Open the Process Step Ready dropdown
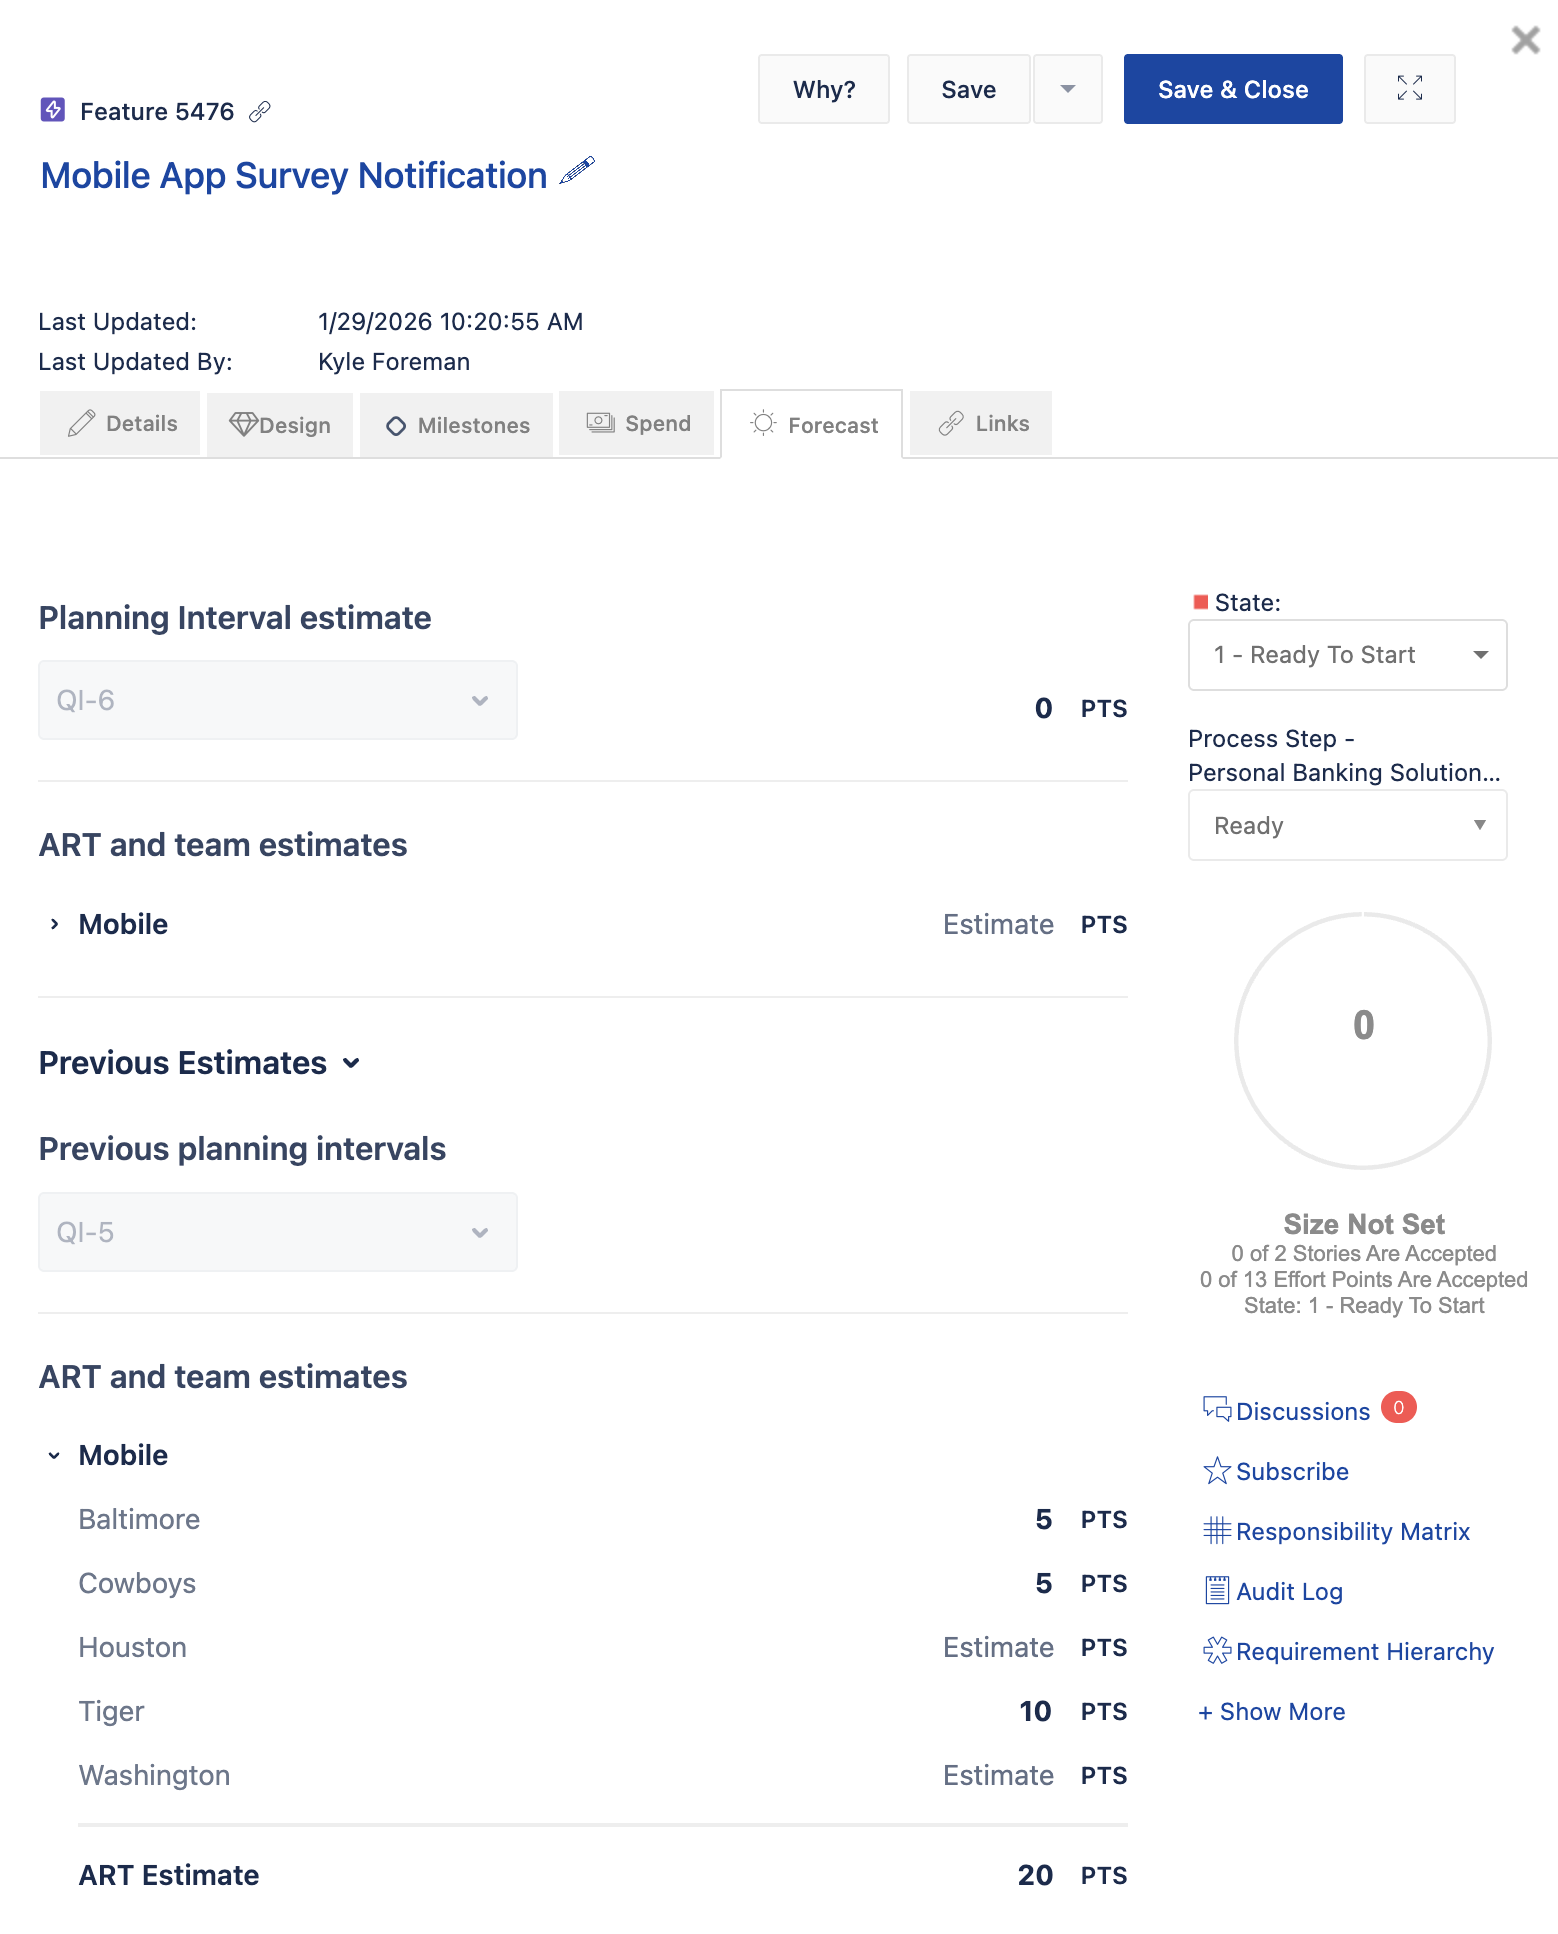This screenshot has height=1934, width=1558. click(1347, 826)
